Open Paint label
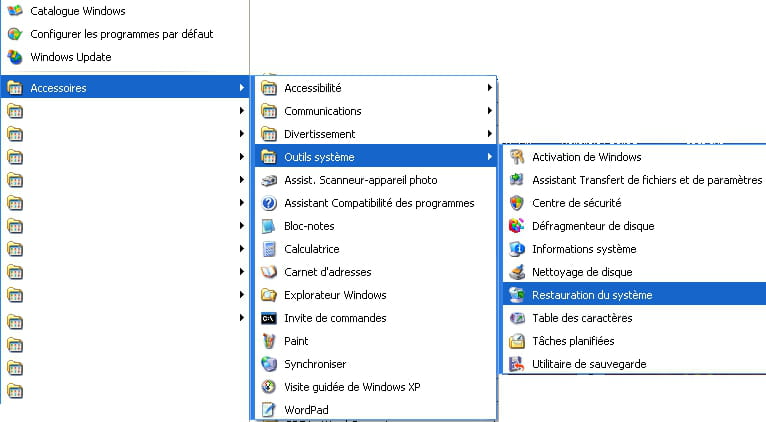Screen dimensions: 766x422 tap(296, 341)
